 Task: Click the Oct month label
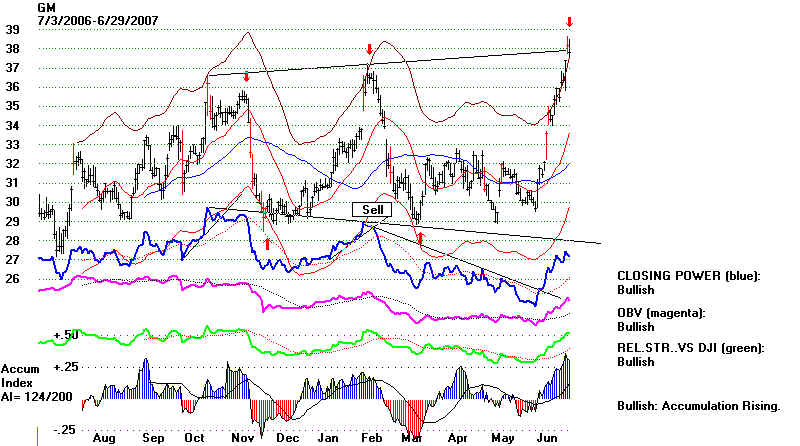pos(194,438)
